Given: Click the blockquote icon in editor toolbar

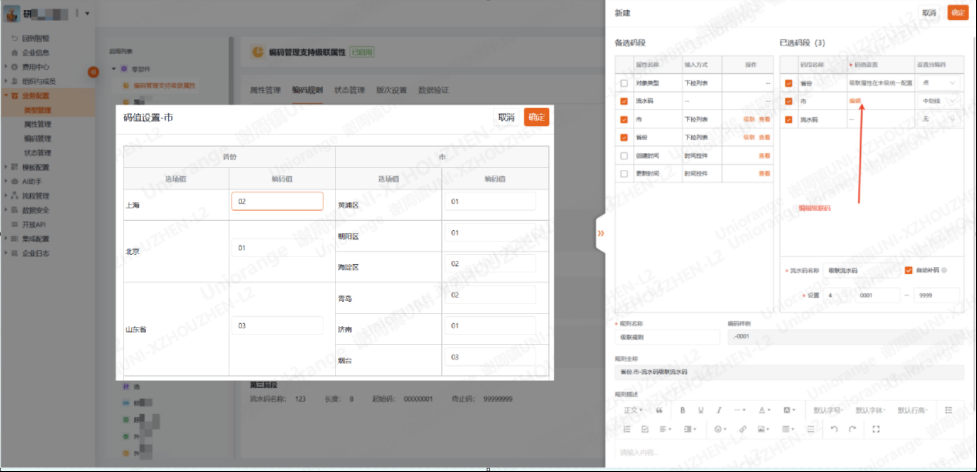Looking at the screenshot, I should pyautogui.click(x=659, y=410).
